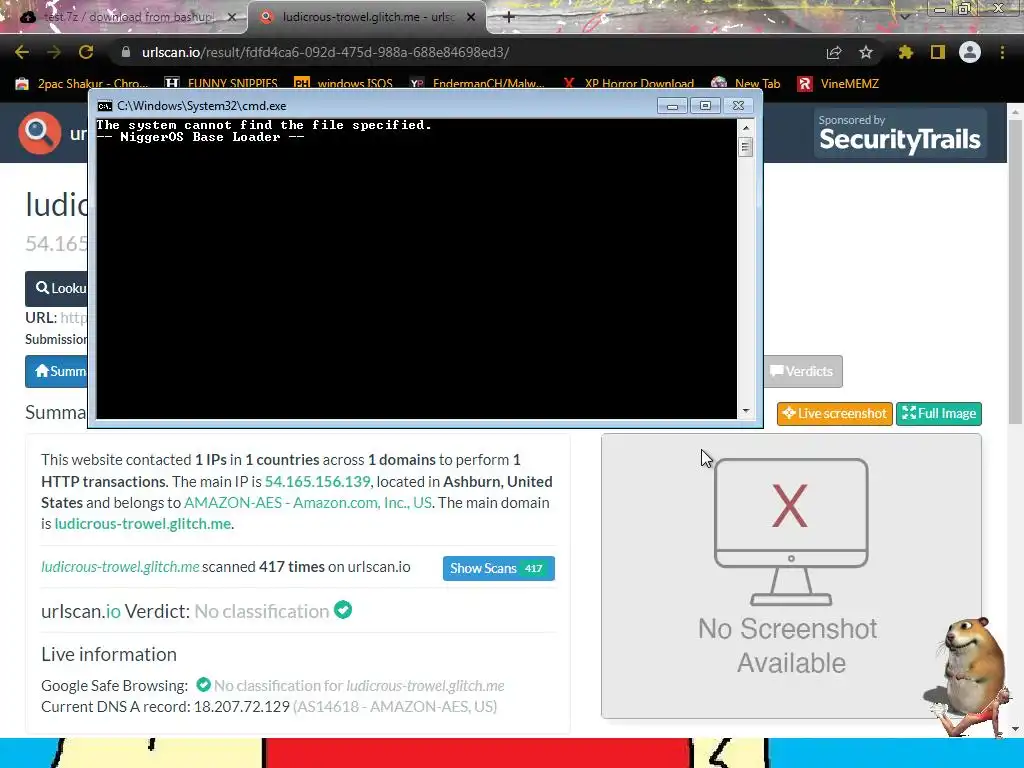This screenshot has width=1024, height=768.
Task: Open the extensions puzzle icon
Action: click(906, 52)
